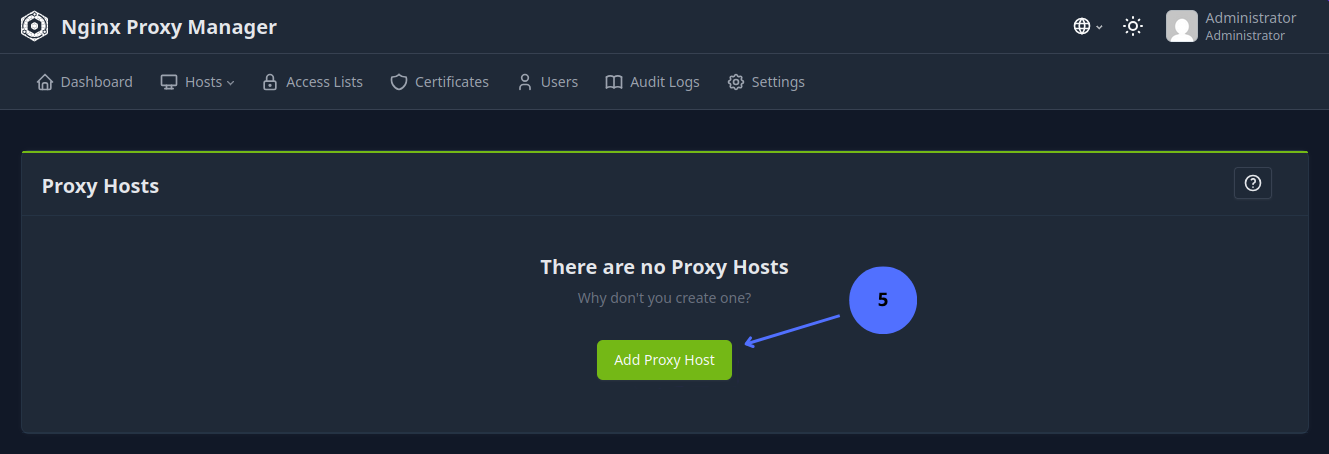Click the Proxy Hosts heading
This screenshot has height=454, width=1329.
pyautogui.click(x=100, y=186)
